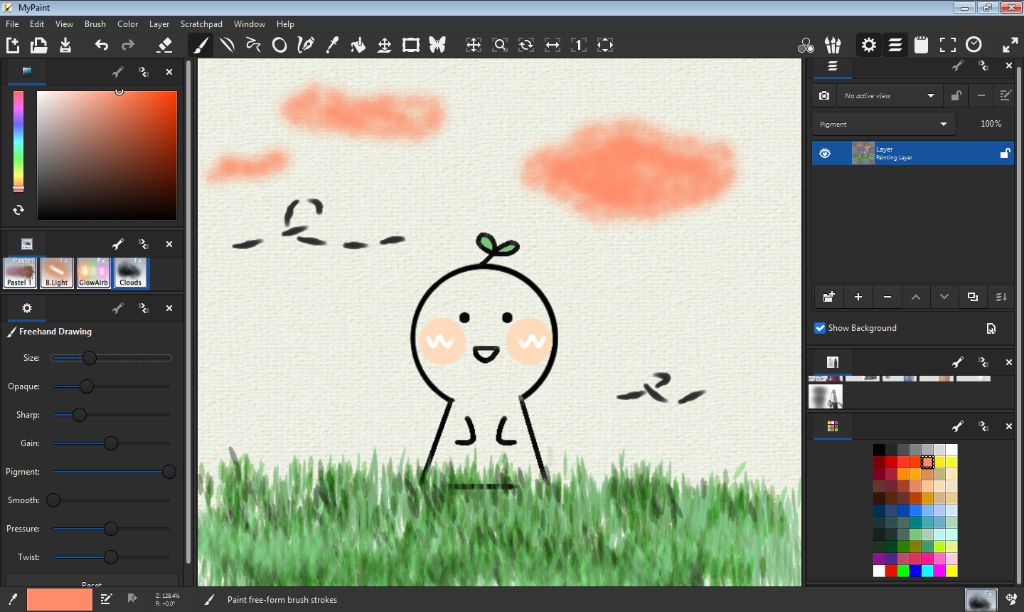Toggle the Scratchpad panel button

click(x=921, y=45)
